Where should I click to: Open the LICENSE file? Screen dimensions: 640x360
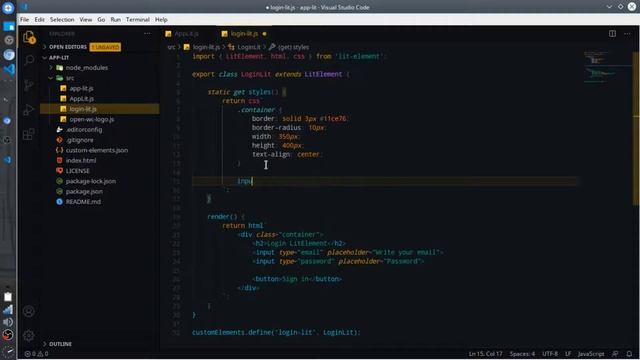(x=78, y=171)
